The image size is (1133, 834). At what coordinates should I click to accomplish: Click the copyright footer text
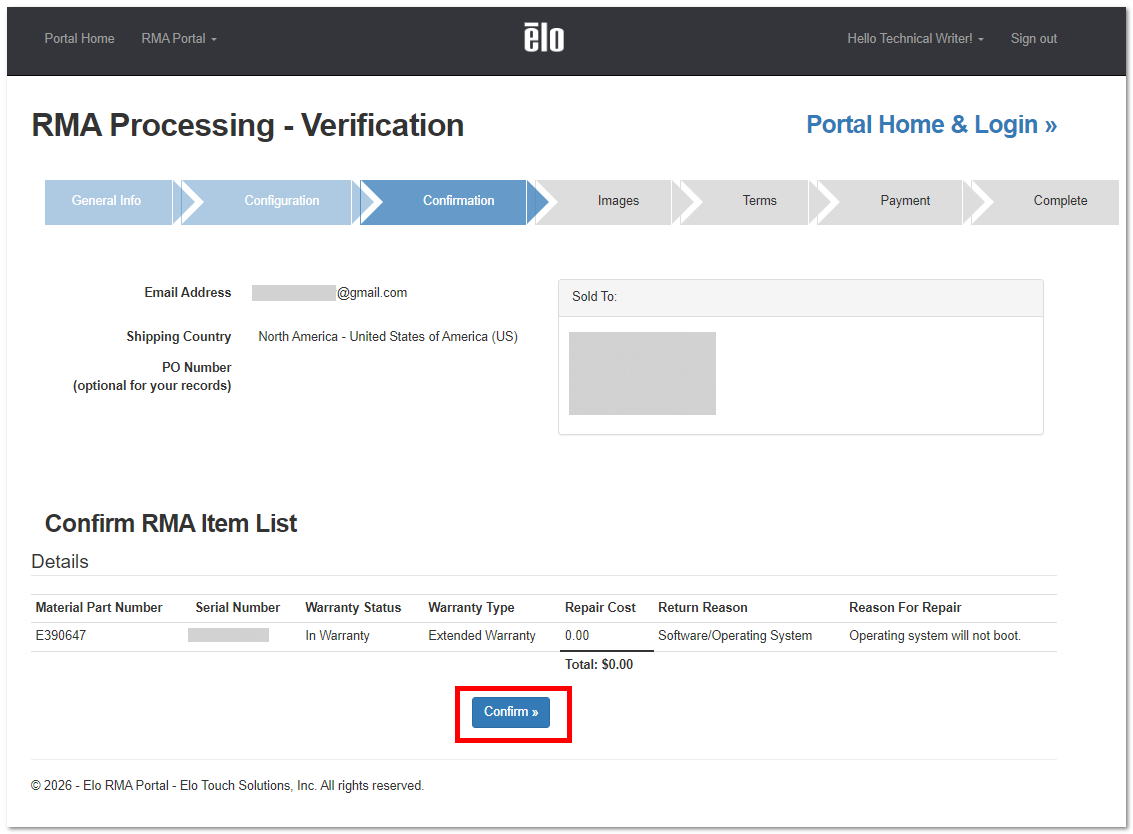coord(228,786)
